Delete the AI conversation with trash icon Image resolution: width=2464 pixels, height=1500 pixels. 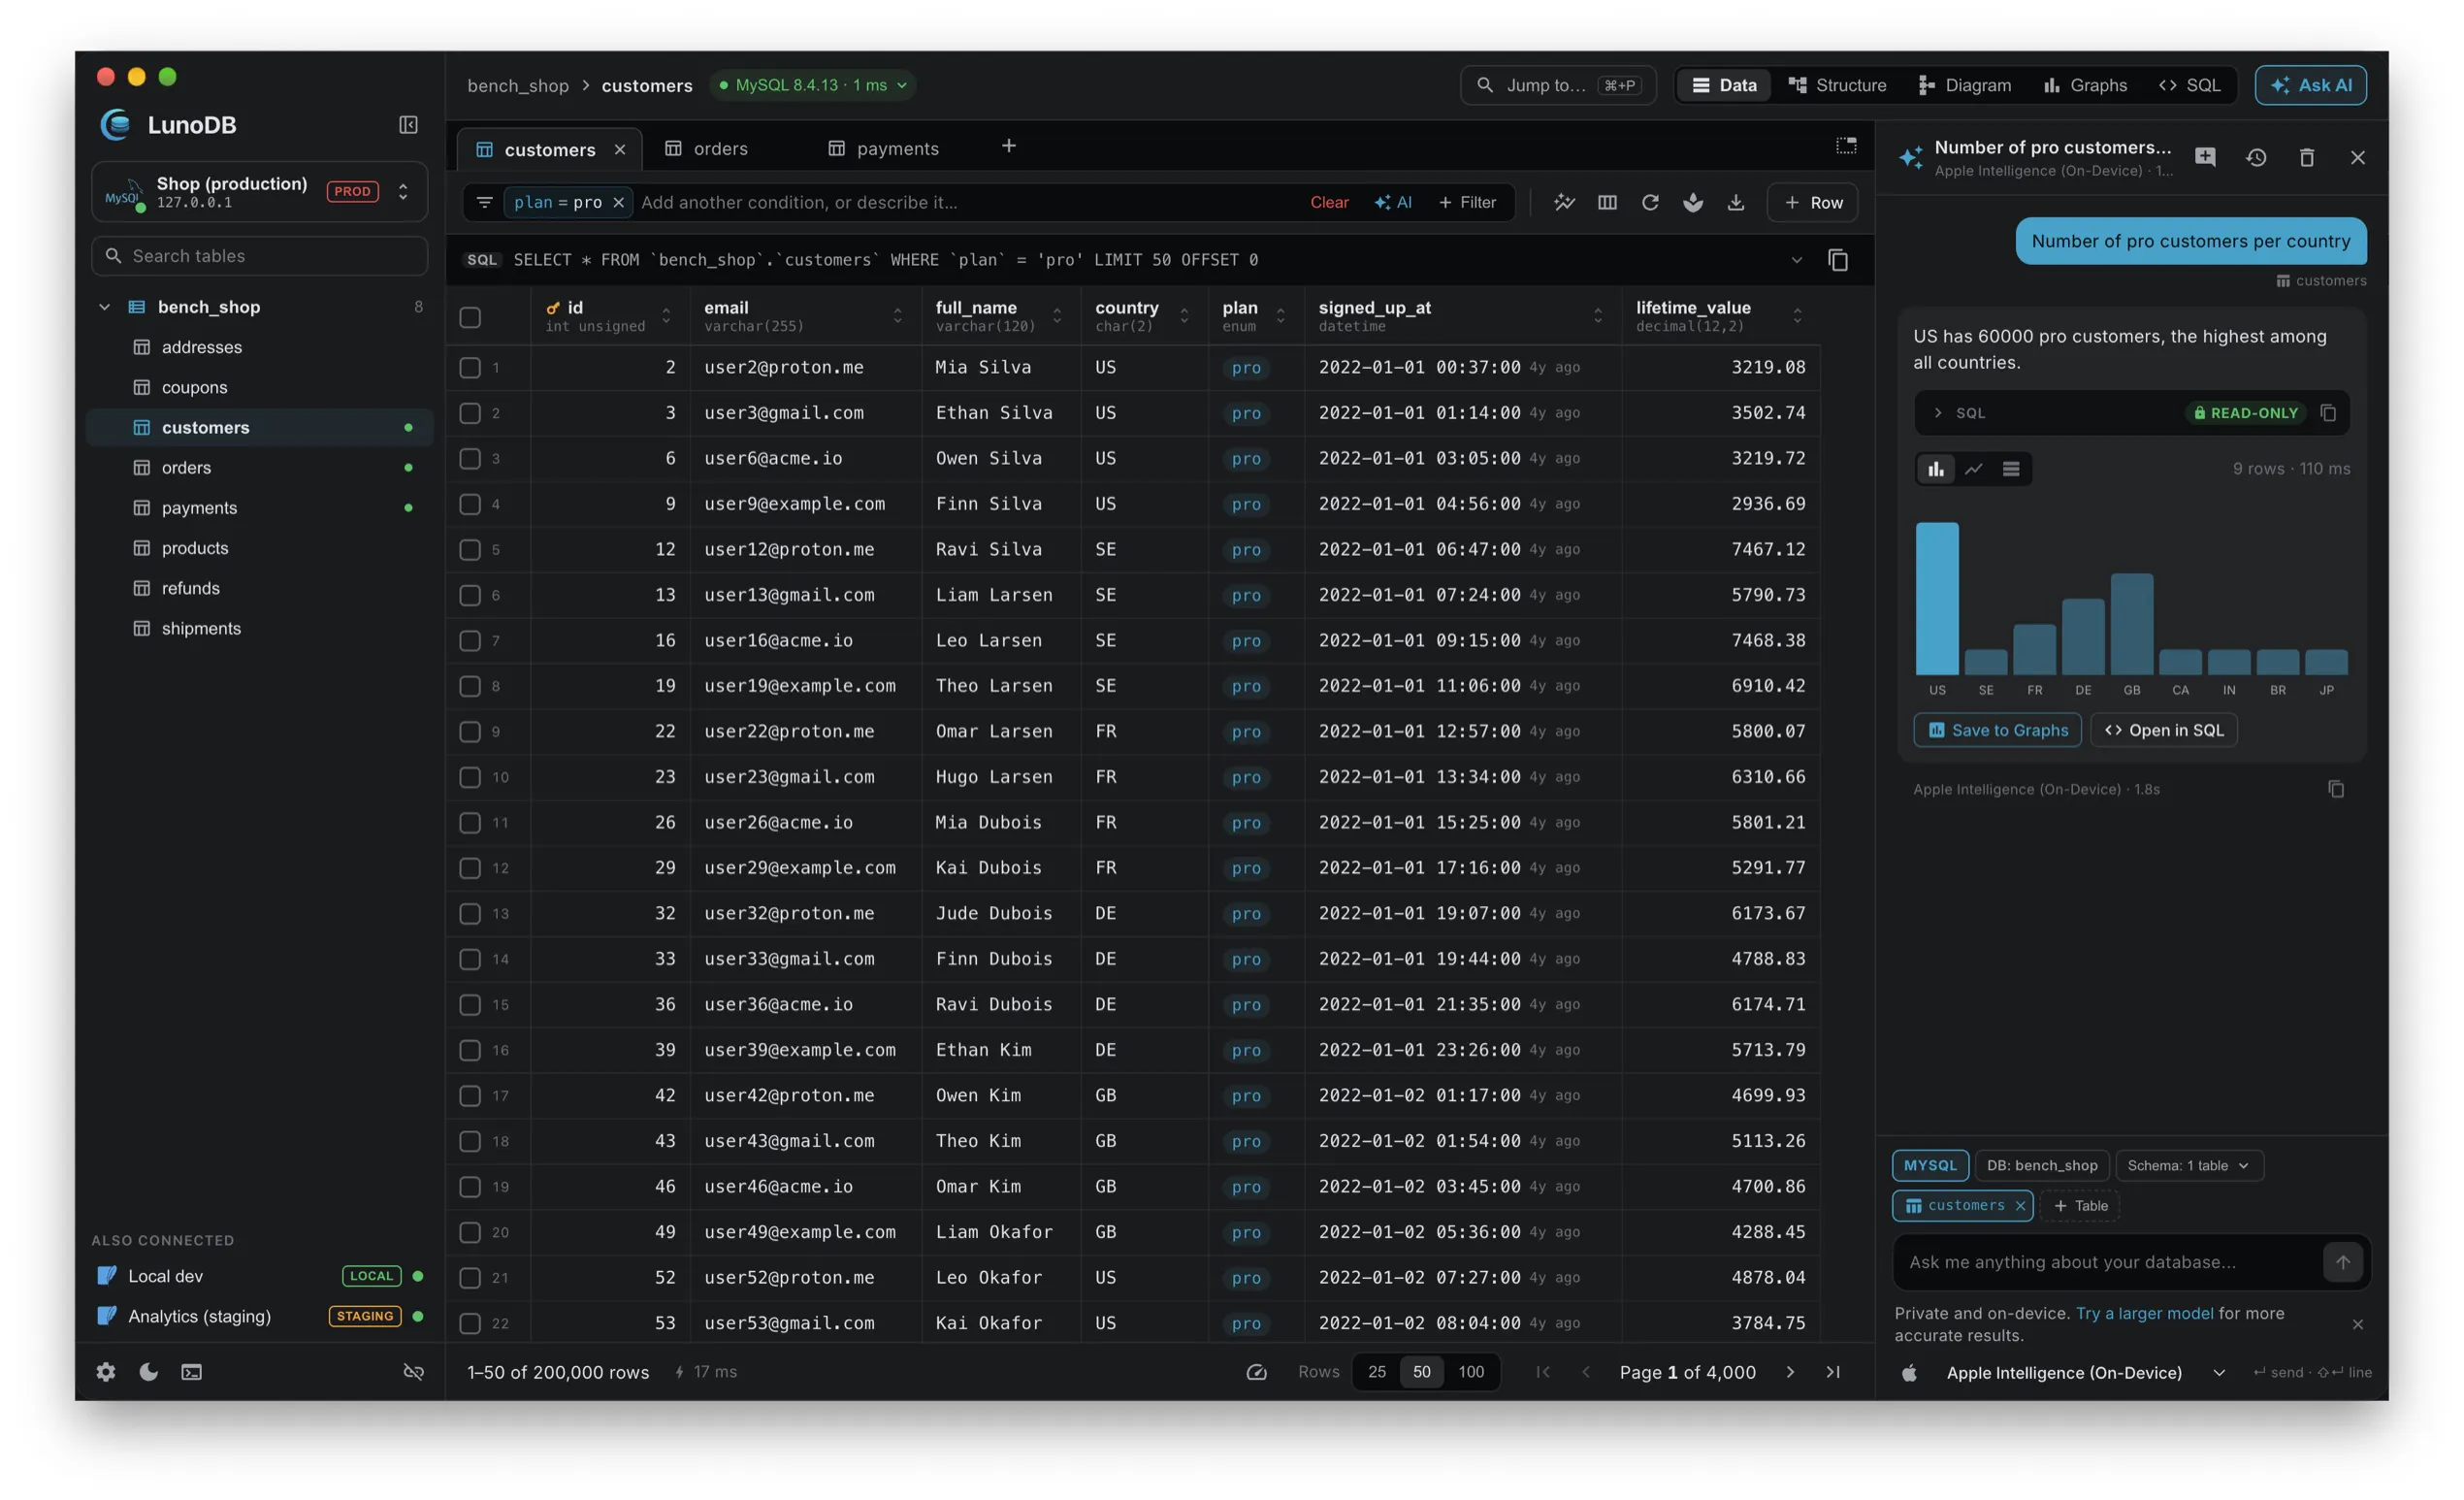[2307, 157]
